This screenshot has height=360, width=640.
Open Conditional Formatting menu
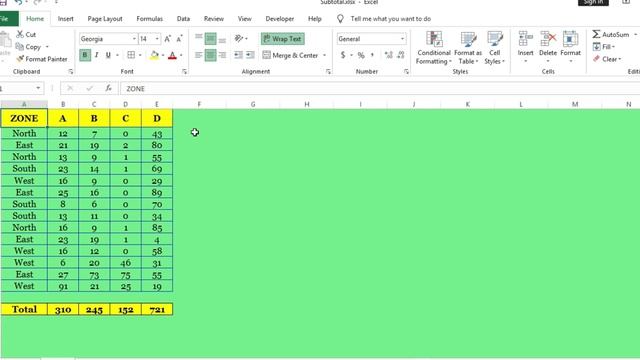pos(433,48)
